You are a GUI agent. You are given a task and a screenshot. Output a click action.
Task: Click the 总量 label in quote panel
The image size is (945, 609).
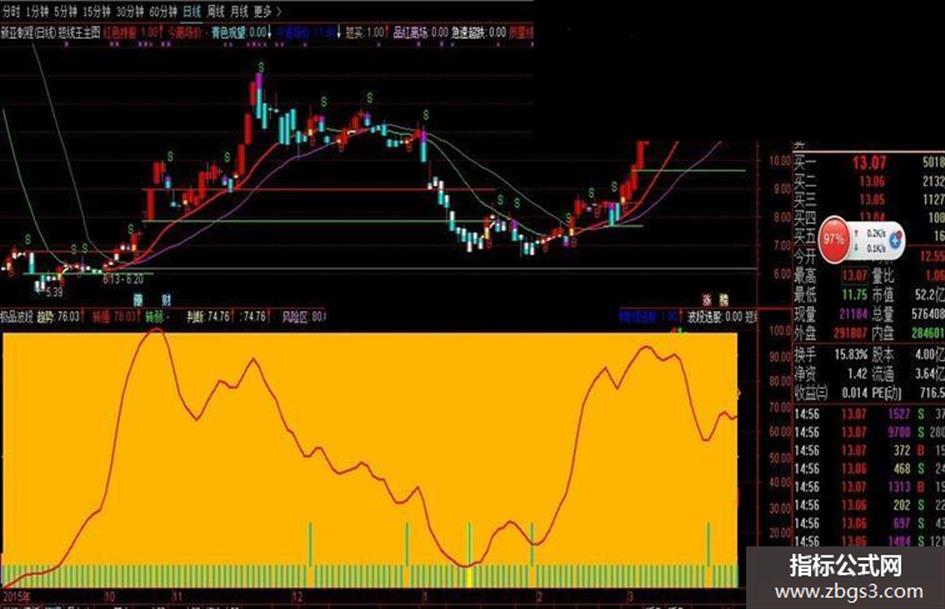tap(883, 314)
